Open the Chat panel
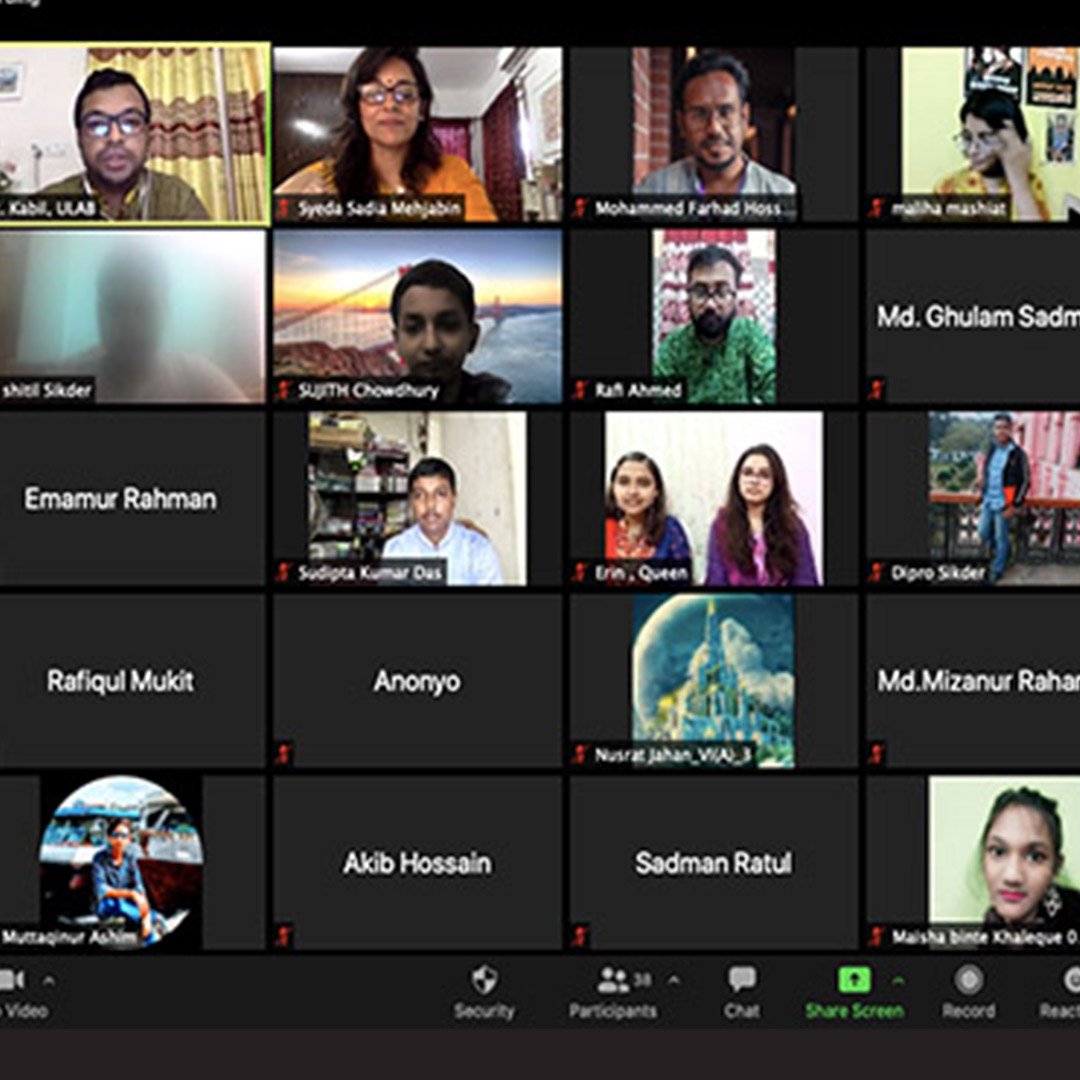This screenshot has width=1080, height=1080. [742, 993]
